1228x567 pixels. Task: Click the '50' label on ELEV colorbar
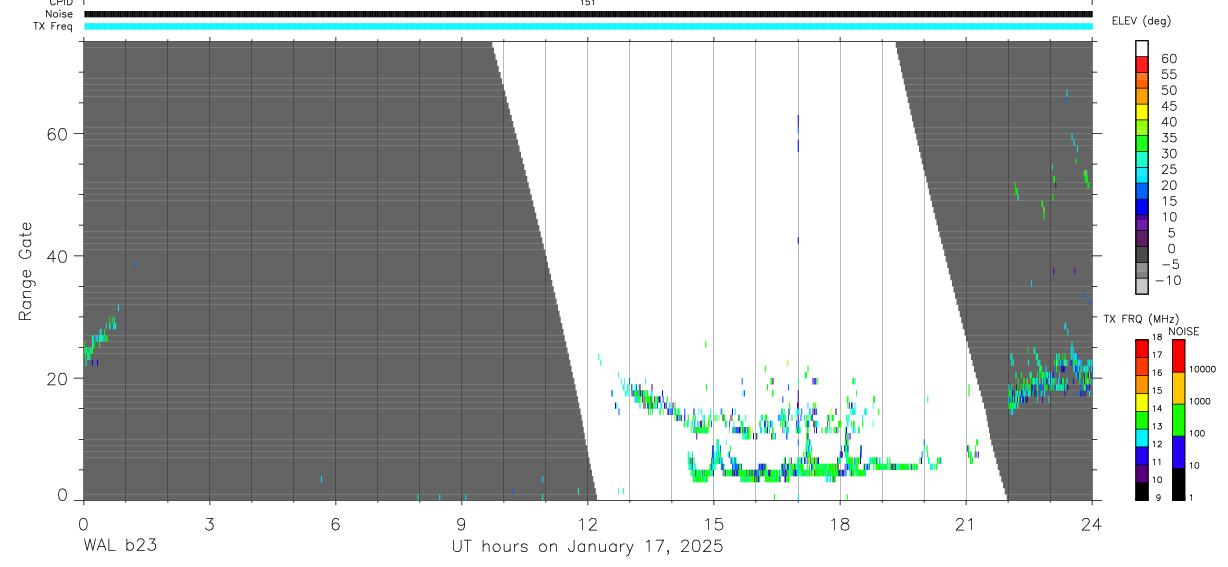click(1168, 90)
